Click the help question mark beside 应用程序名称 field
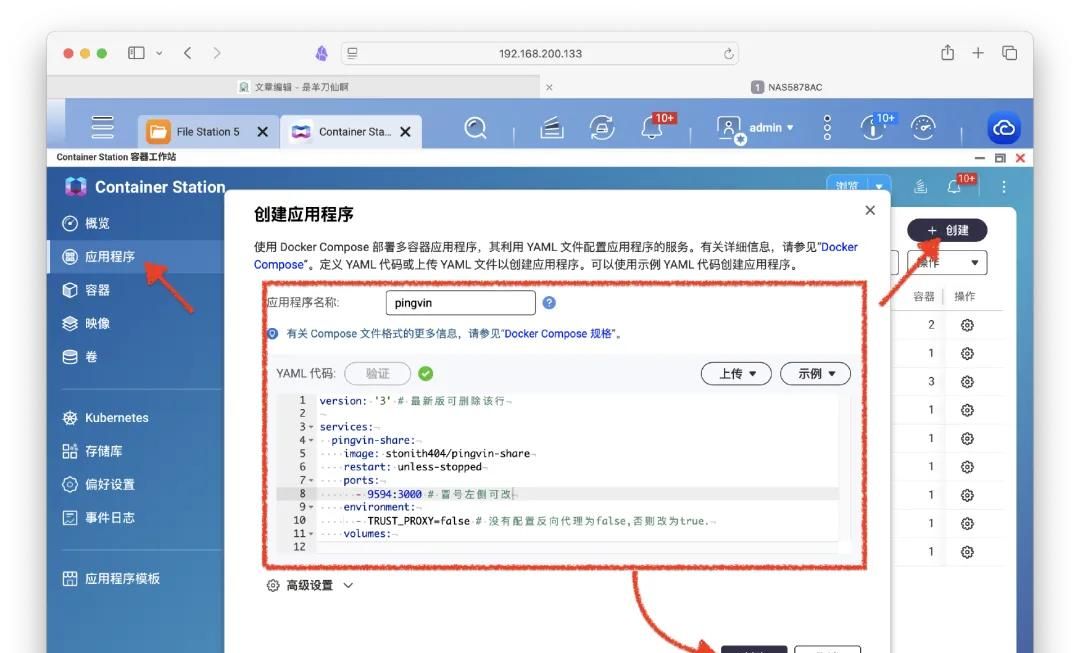The width and height of the screenshot is (1080, 653). click(x=548, y=303)
